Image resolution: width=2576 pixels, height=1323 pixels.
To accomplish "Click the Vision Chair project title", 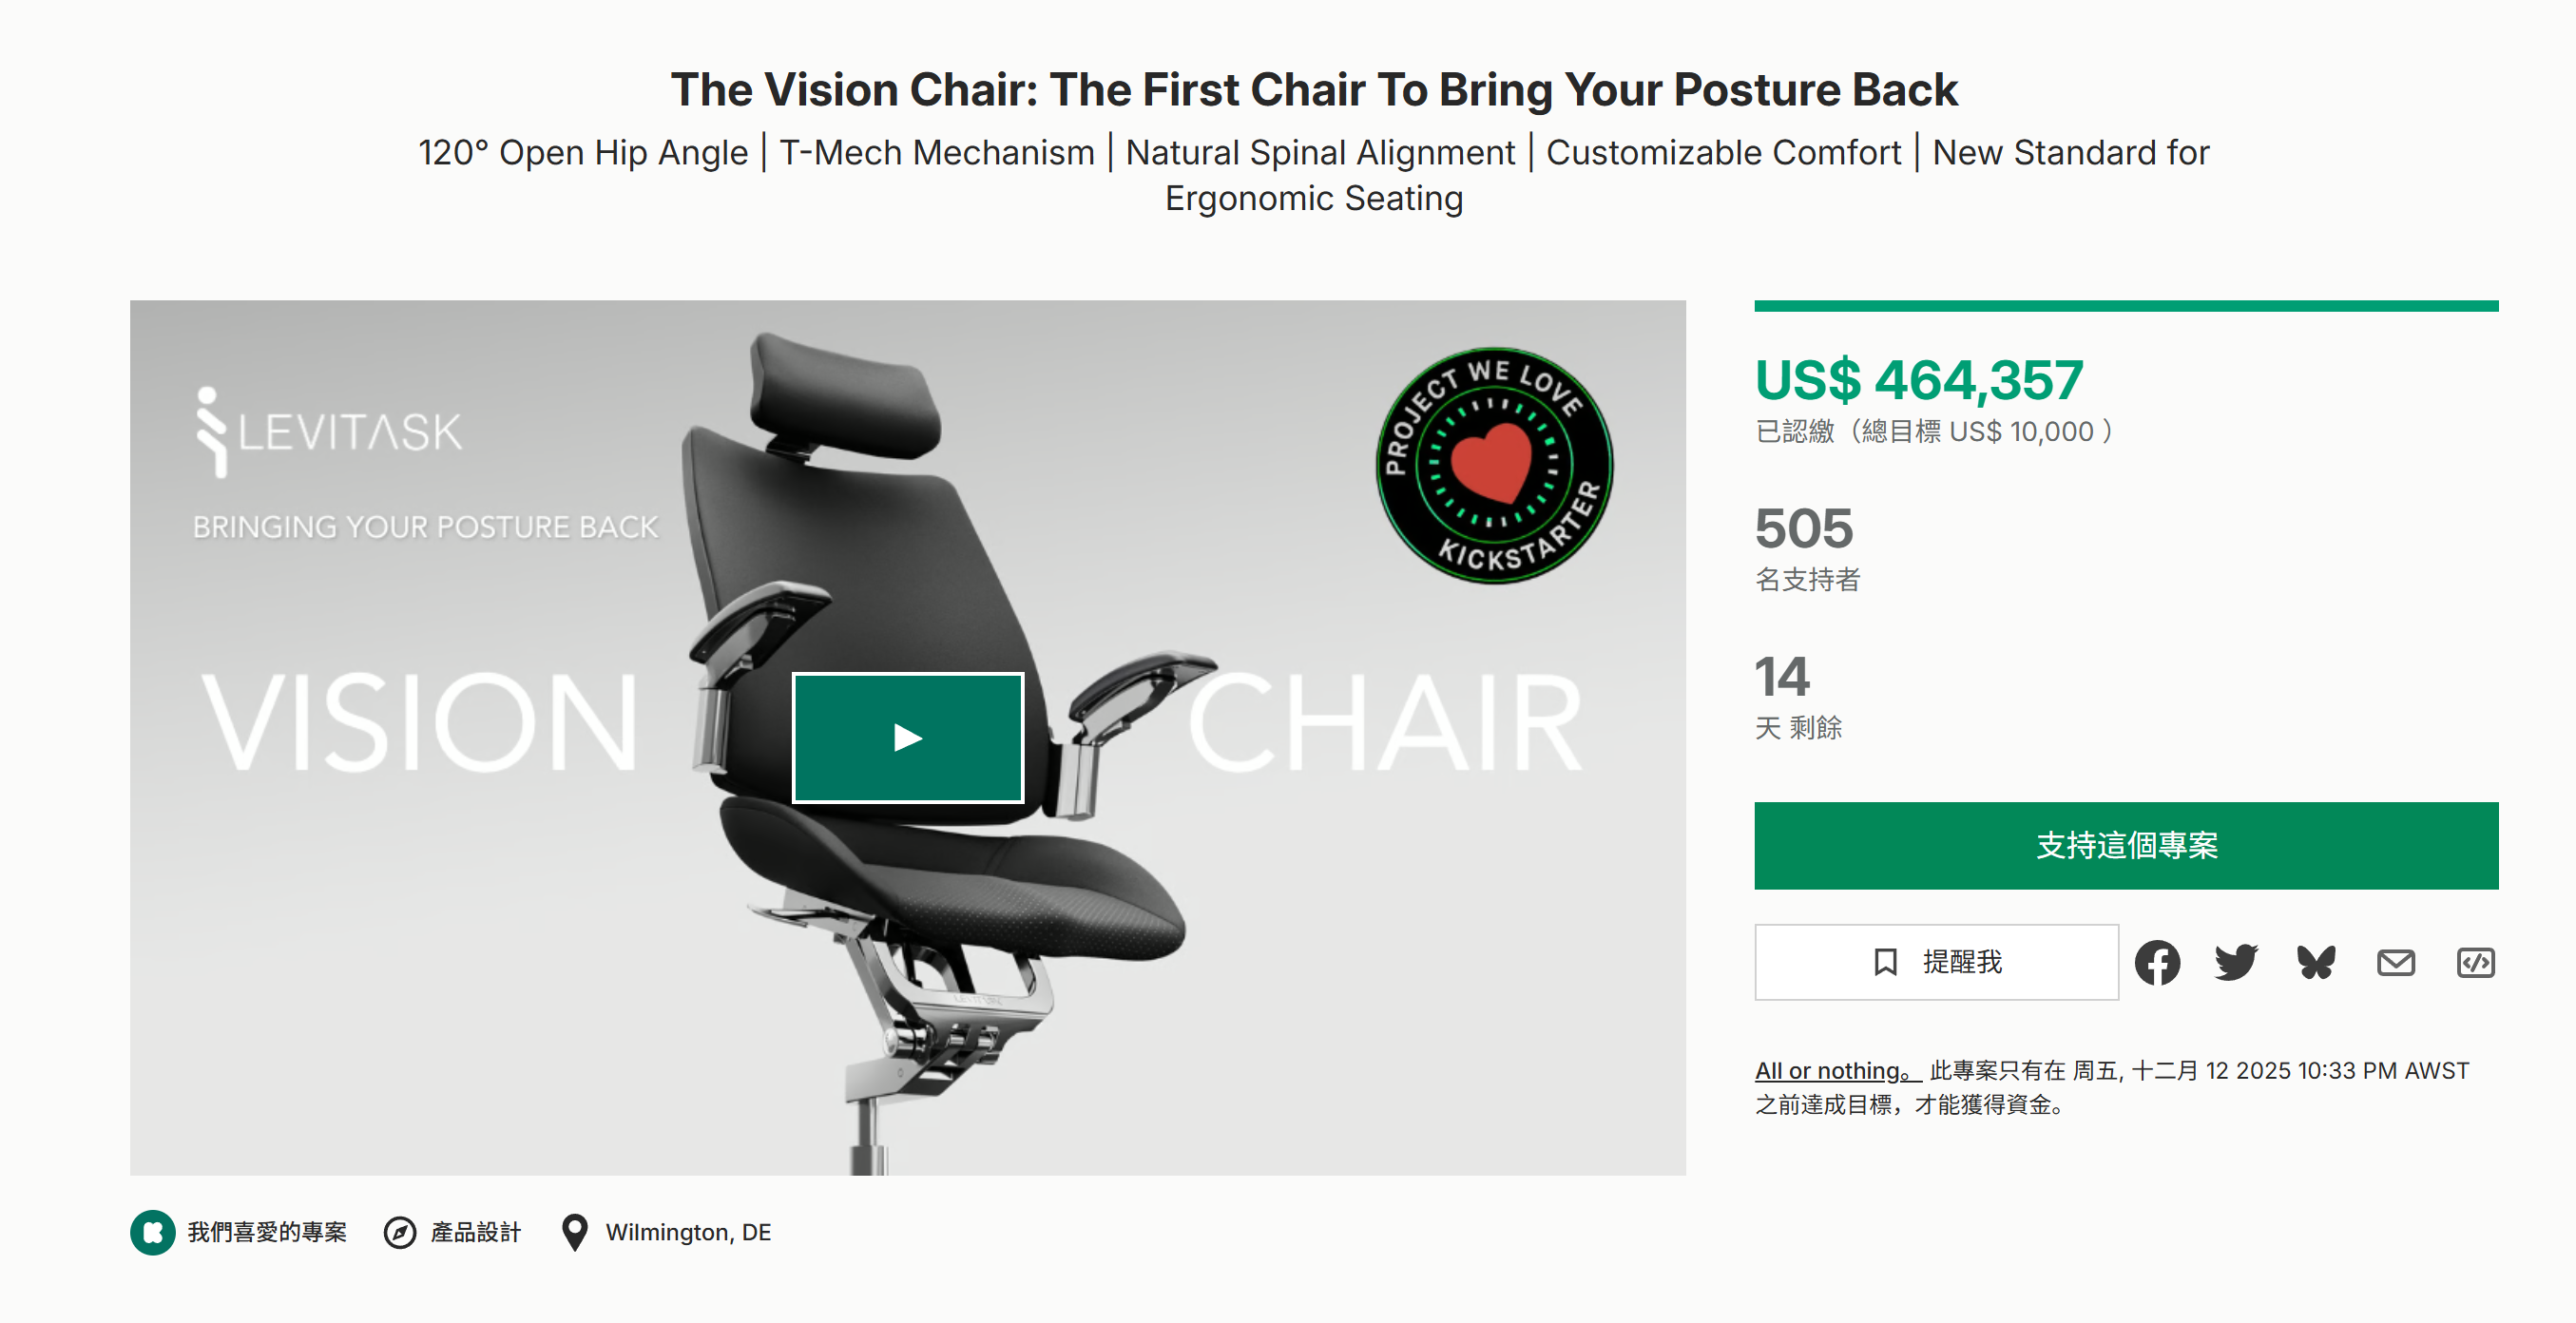I will click(1313, 90).
